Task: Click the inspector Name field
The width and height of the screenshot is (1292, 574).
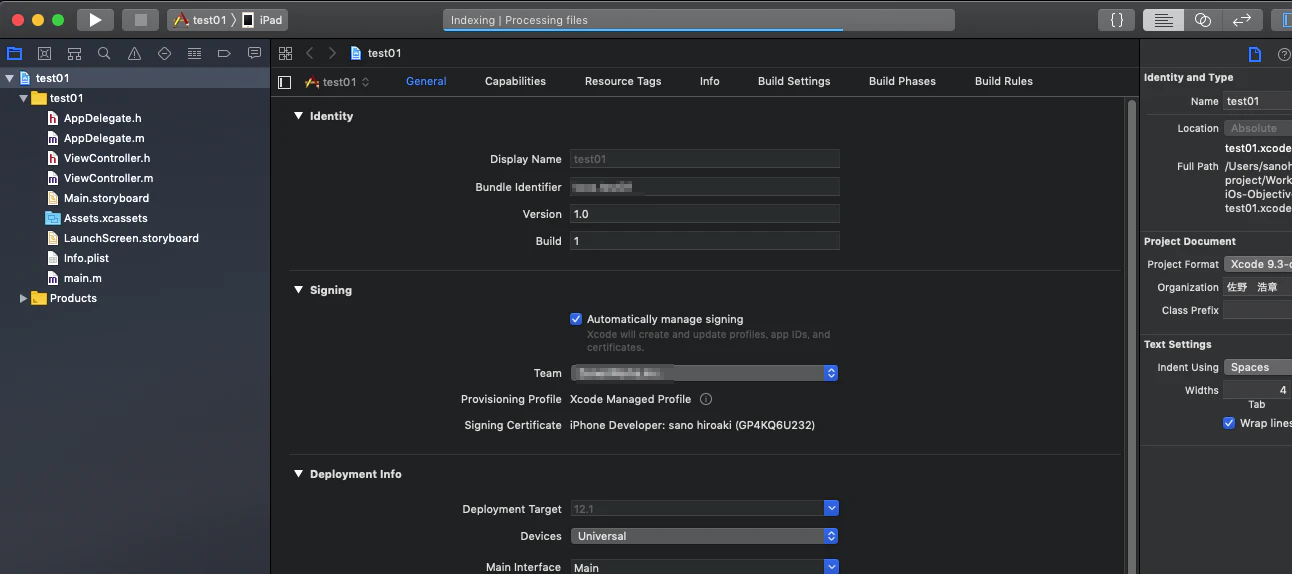Action: (1257, 101)
